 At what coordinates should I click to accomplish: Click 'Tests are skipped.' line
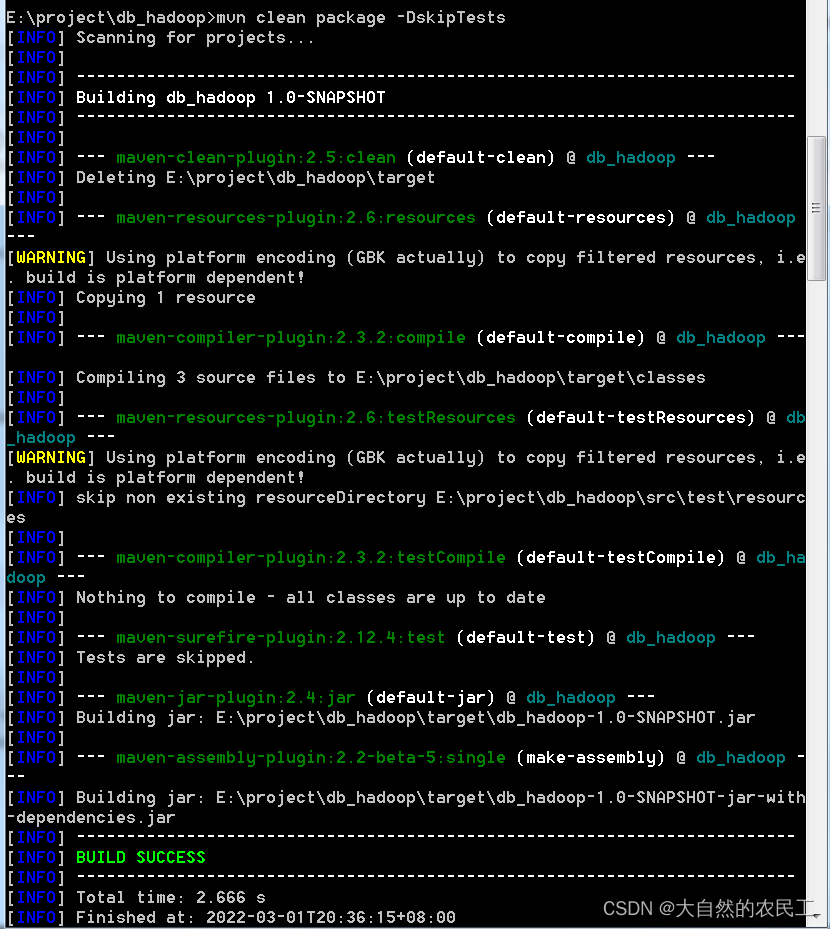(x=165, y=658)
